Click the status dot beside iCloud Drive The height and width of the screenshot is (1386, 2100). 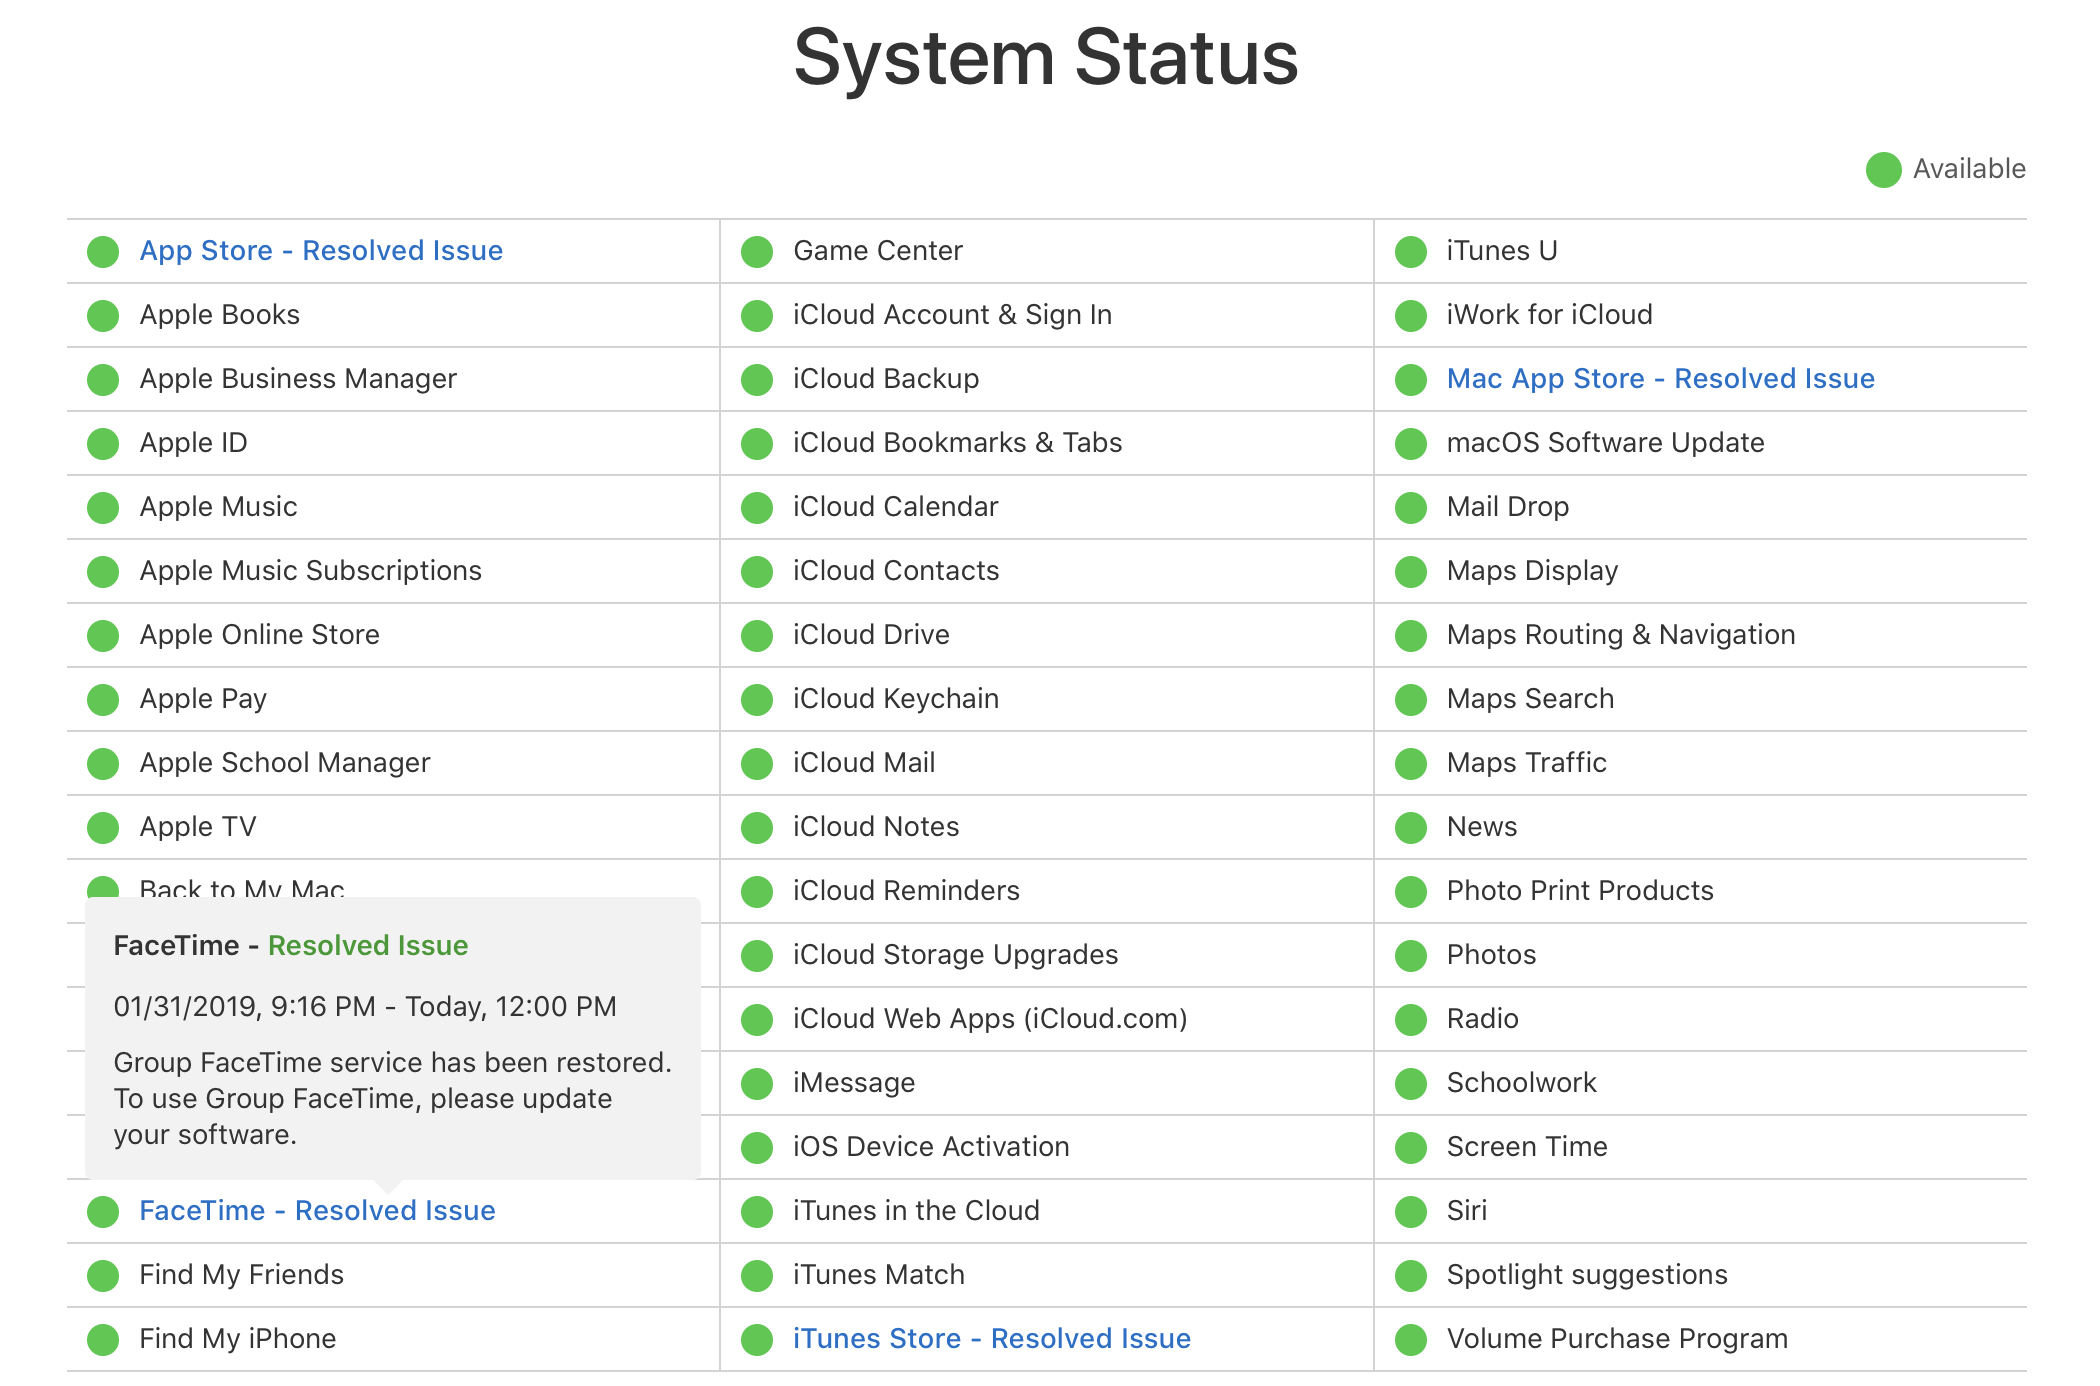pos(757,636)
